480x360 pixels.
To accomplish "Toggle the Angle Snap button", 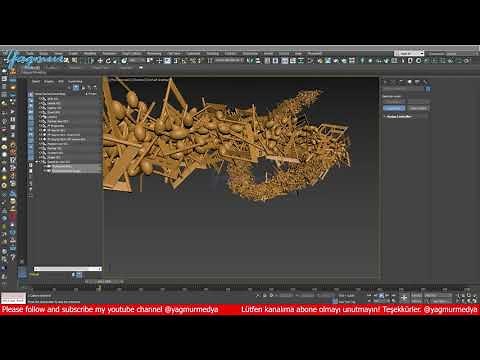I will click(x=184, y=61).
